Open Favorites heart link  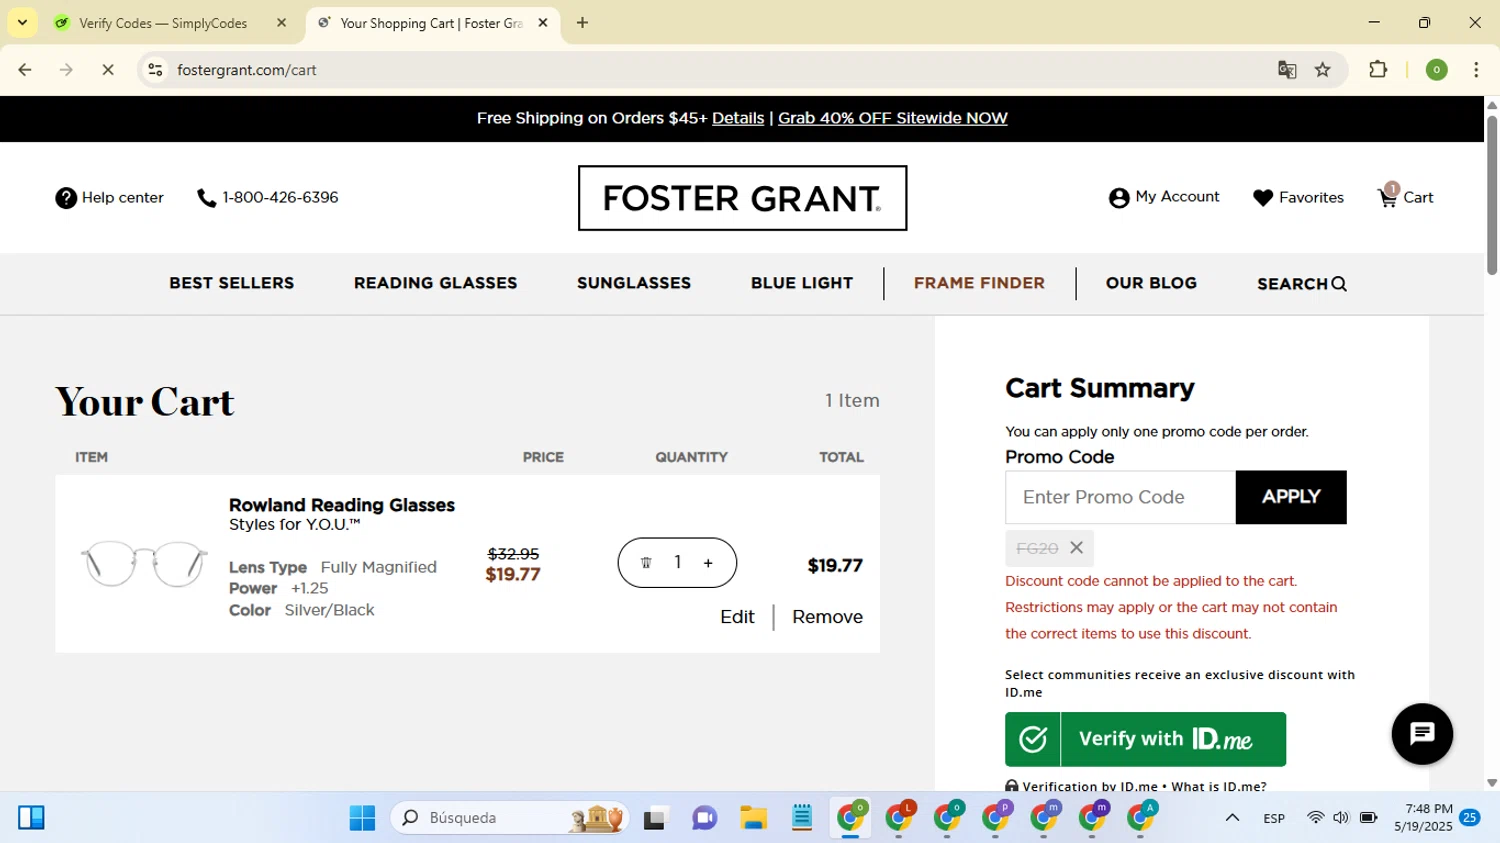pyautogui.click(x=1298, y=198)
